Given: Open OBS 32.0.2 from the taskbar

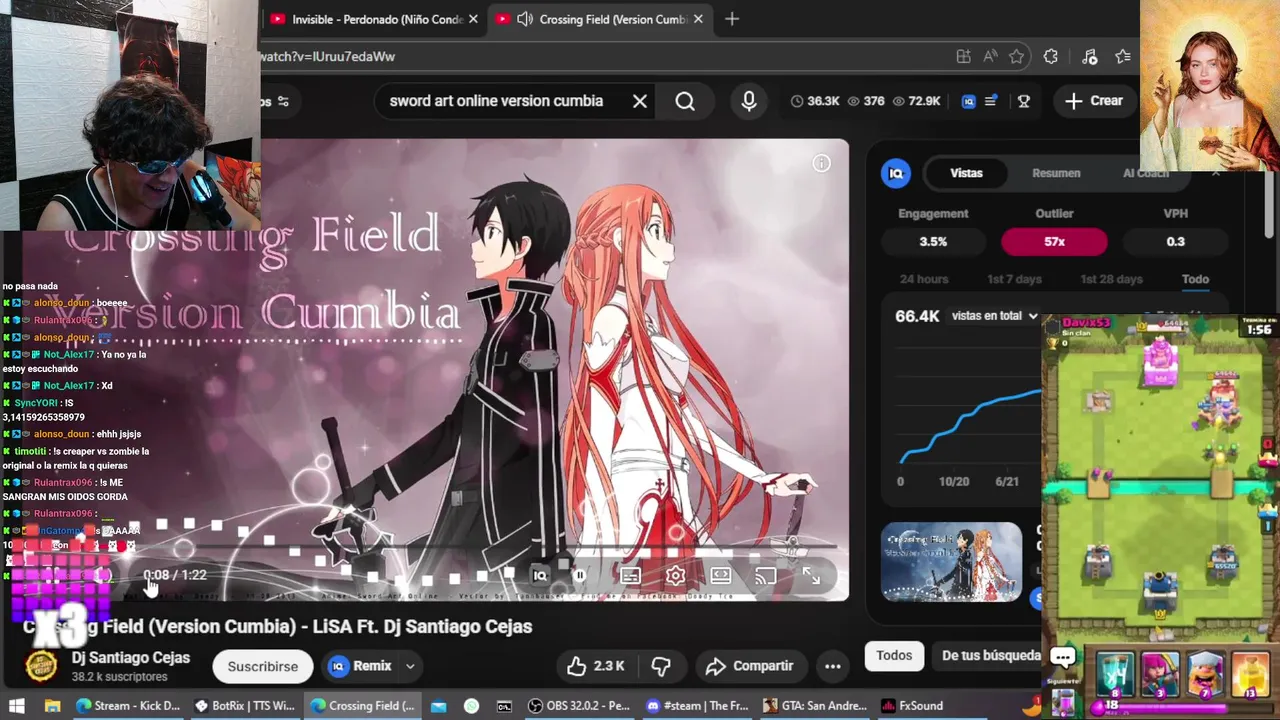Looking at the screenshot, I should tap(580, 706).
